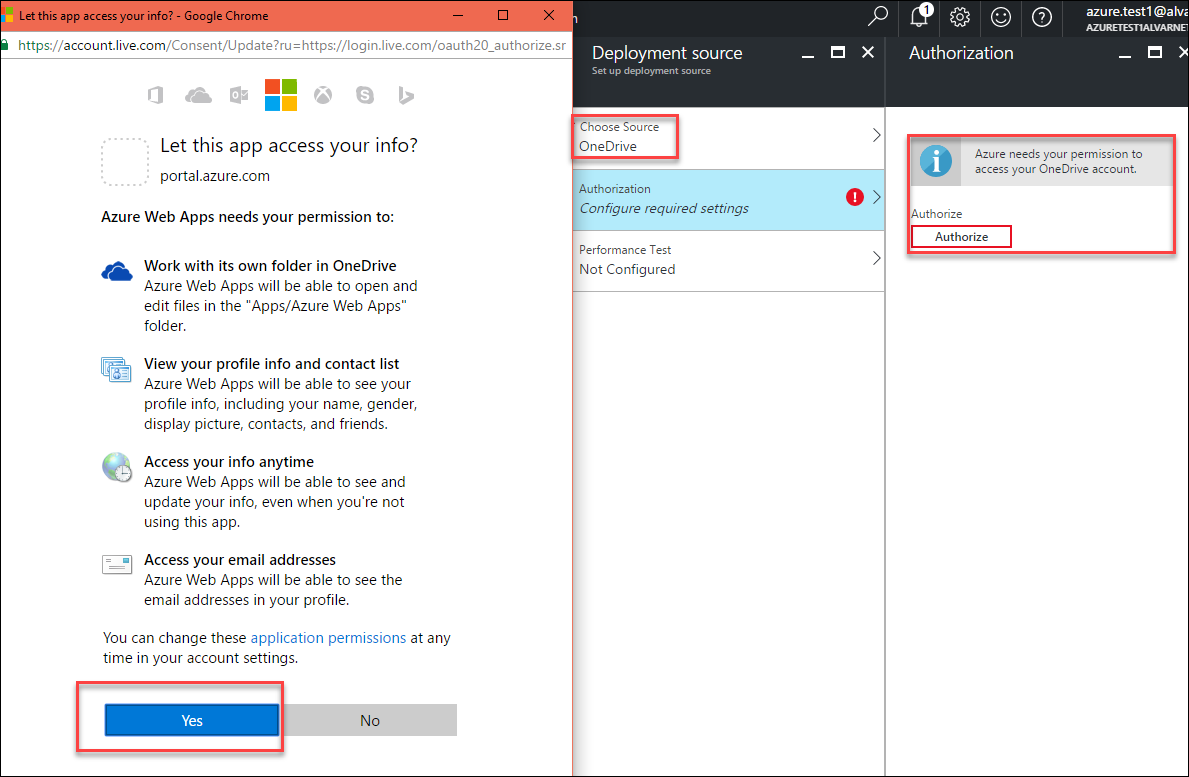
Task: Expand the Authorization row chevron
Action: pyautogui.click(x=877, y=197)
